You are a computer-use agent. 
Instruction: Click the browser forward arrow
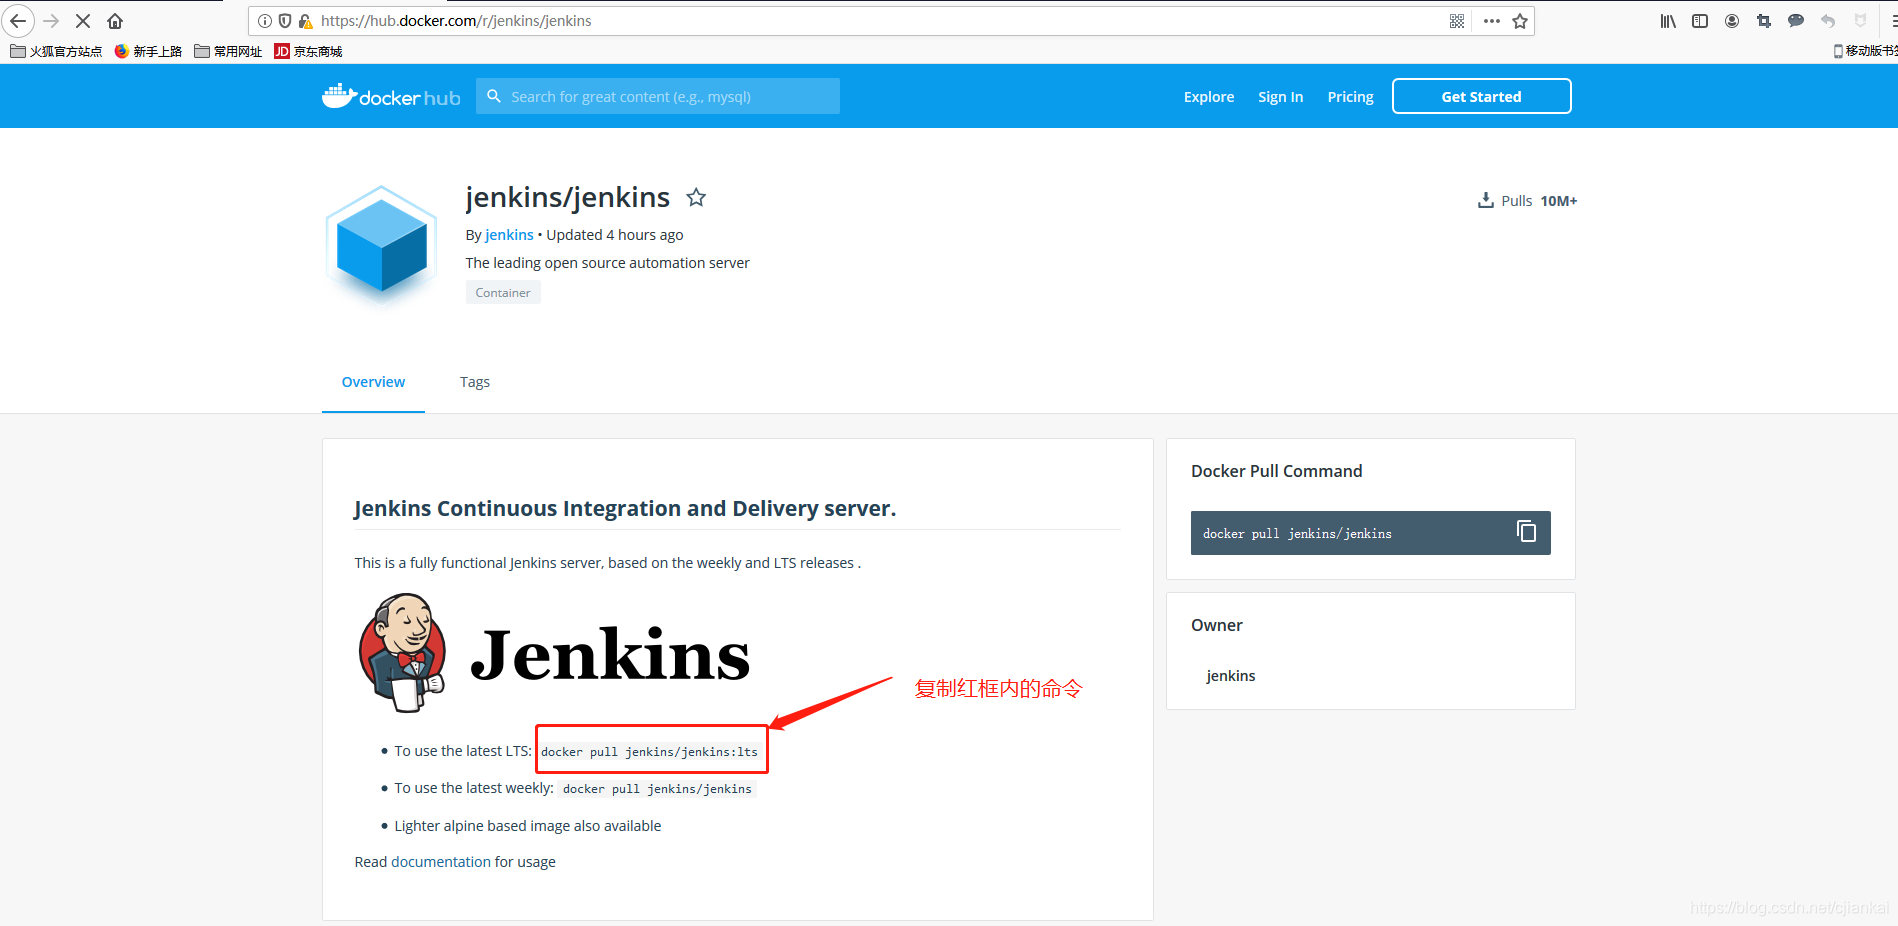pyautogui.click(x=51, y=21)
